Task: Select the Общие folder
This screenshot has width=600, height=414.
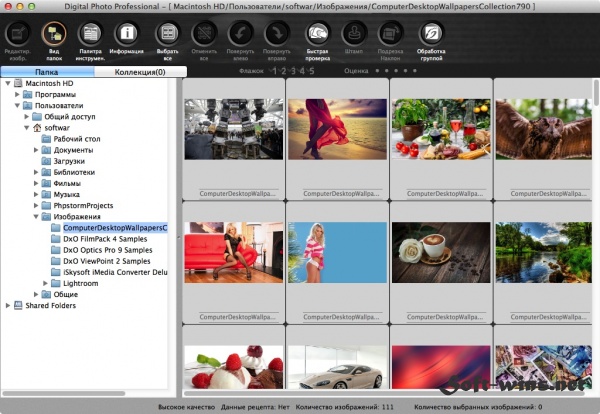Action: pos(65,294)
